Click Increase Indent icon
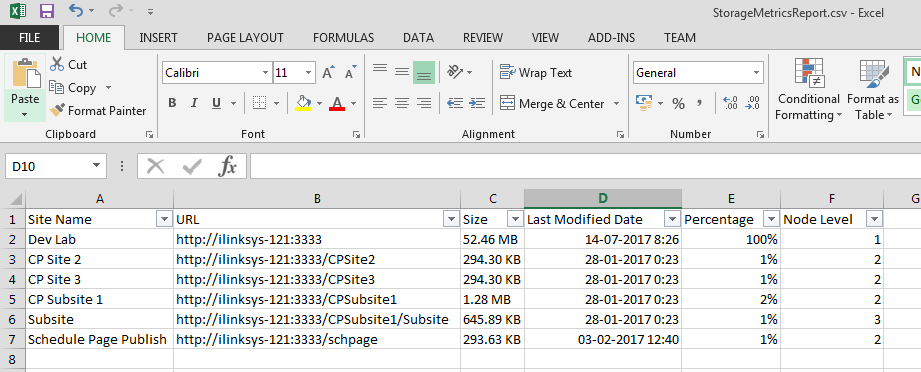 point(478,103)
